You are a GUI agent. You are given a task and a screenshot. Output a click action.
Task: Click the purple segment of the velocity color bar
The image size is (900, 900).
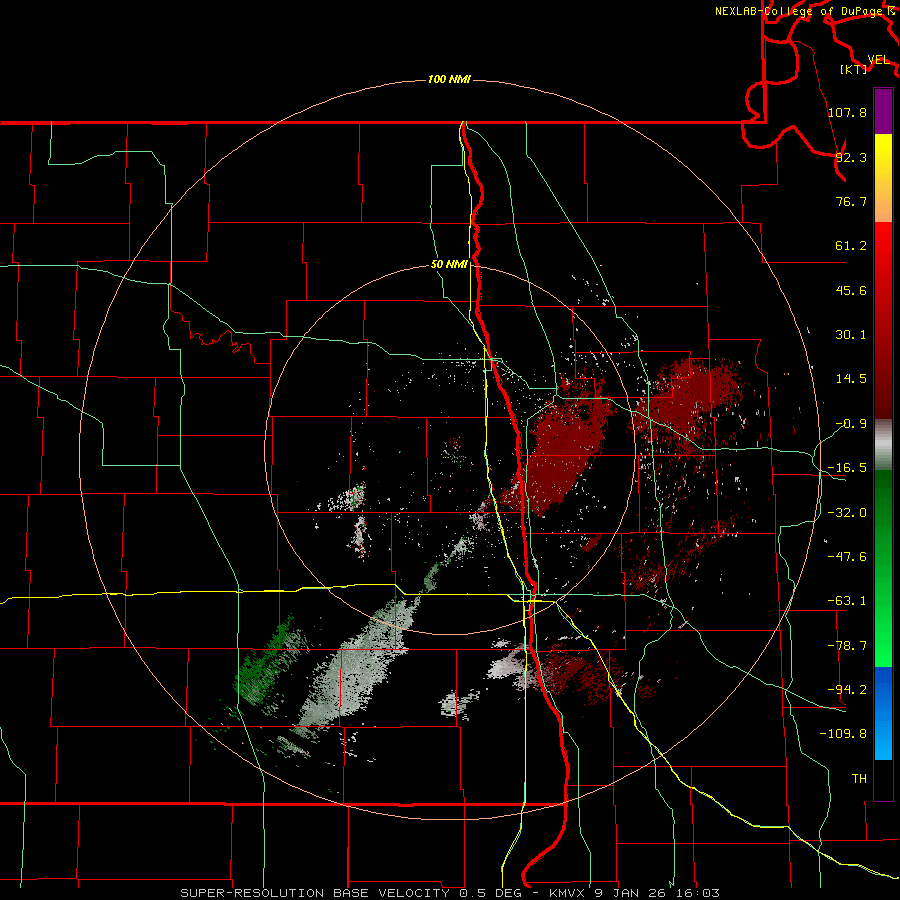click(x=883, y=111)
